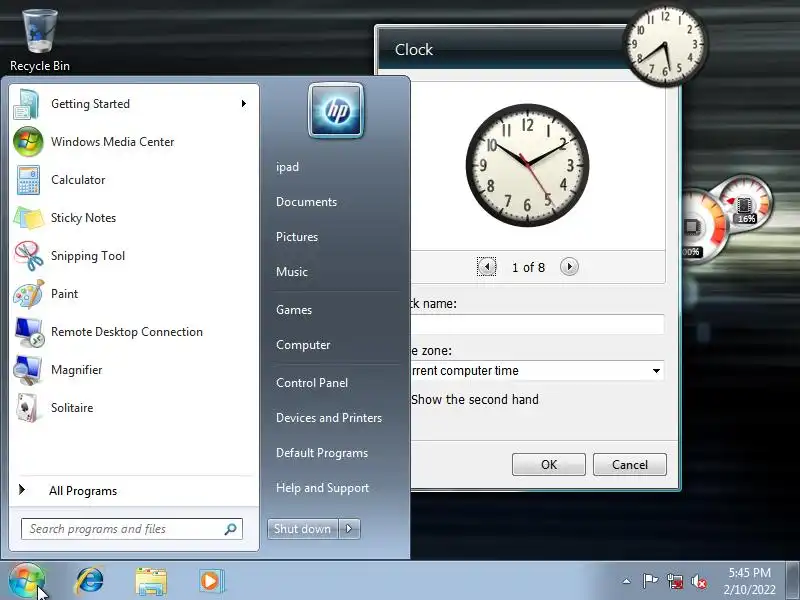Open the Paint palette icon
Viewport: 800px width, 600px height.
(x=29, y=294)
